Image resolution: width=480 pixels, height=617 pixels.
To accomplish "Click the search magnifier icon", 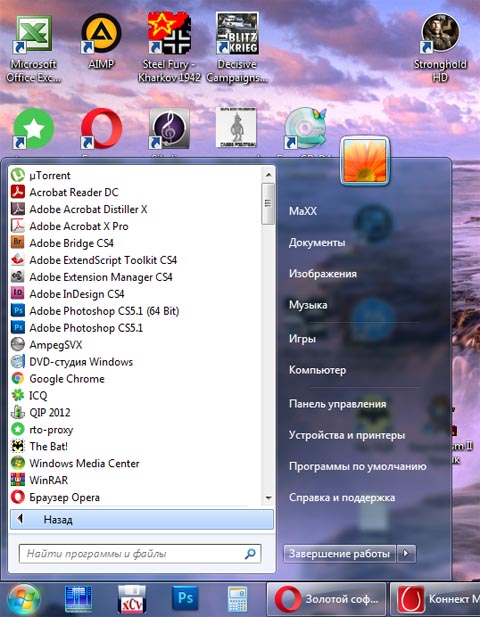I will 250,554.
